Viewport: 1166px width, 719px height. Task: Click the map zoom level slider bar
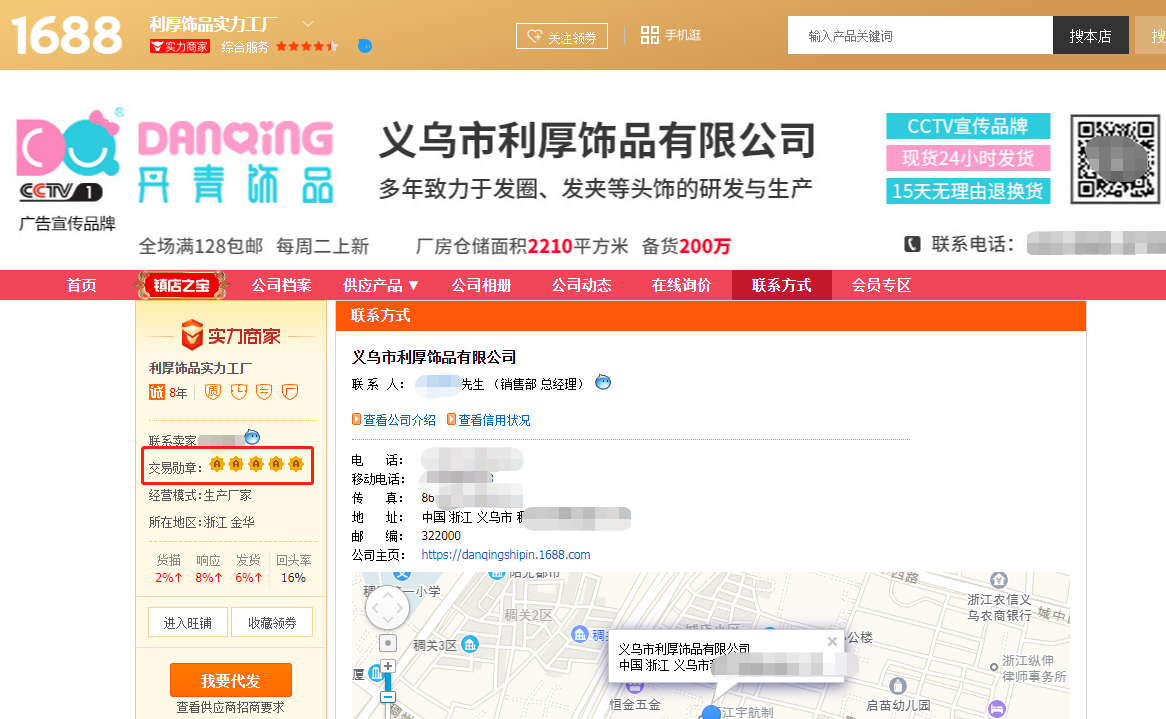pos(387,682)
